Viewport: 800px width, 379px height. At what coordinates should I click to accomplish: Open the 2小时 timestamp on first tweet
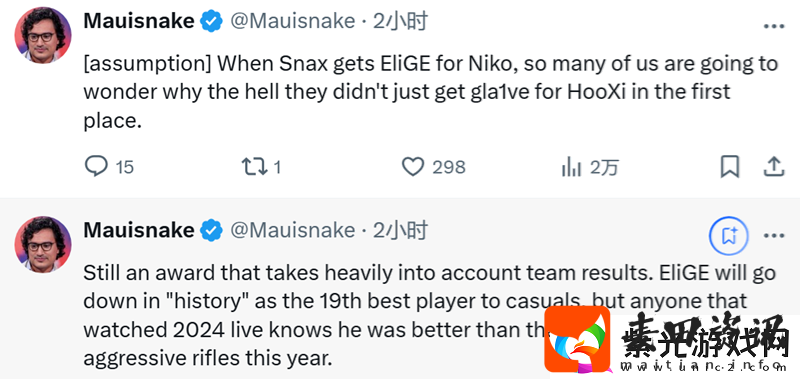(x=399, y=21)
